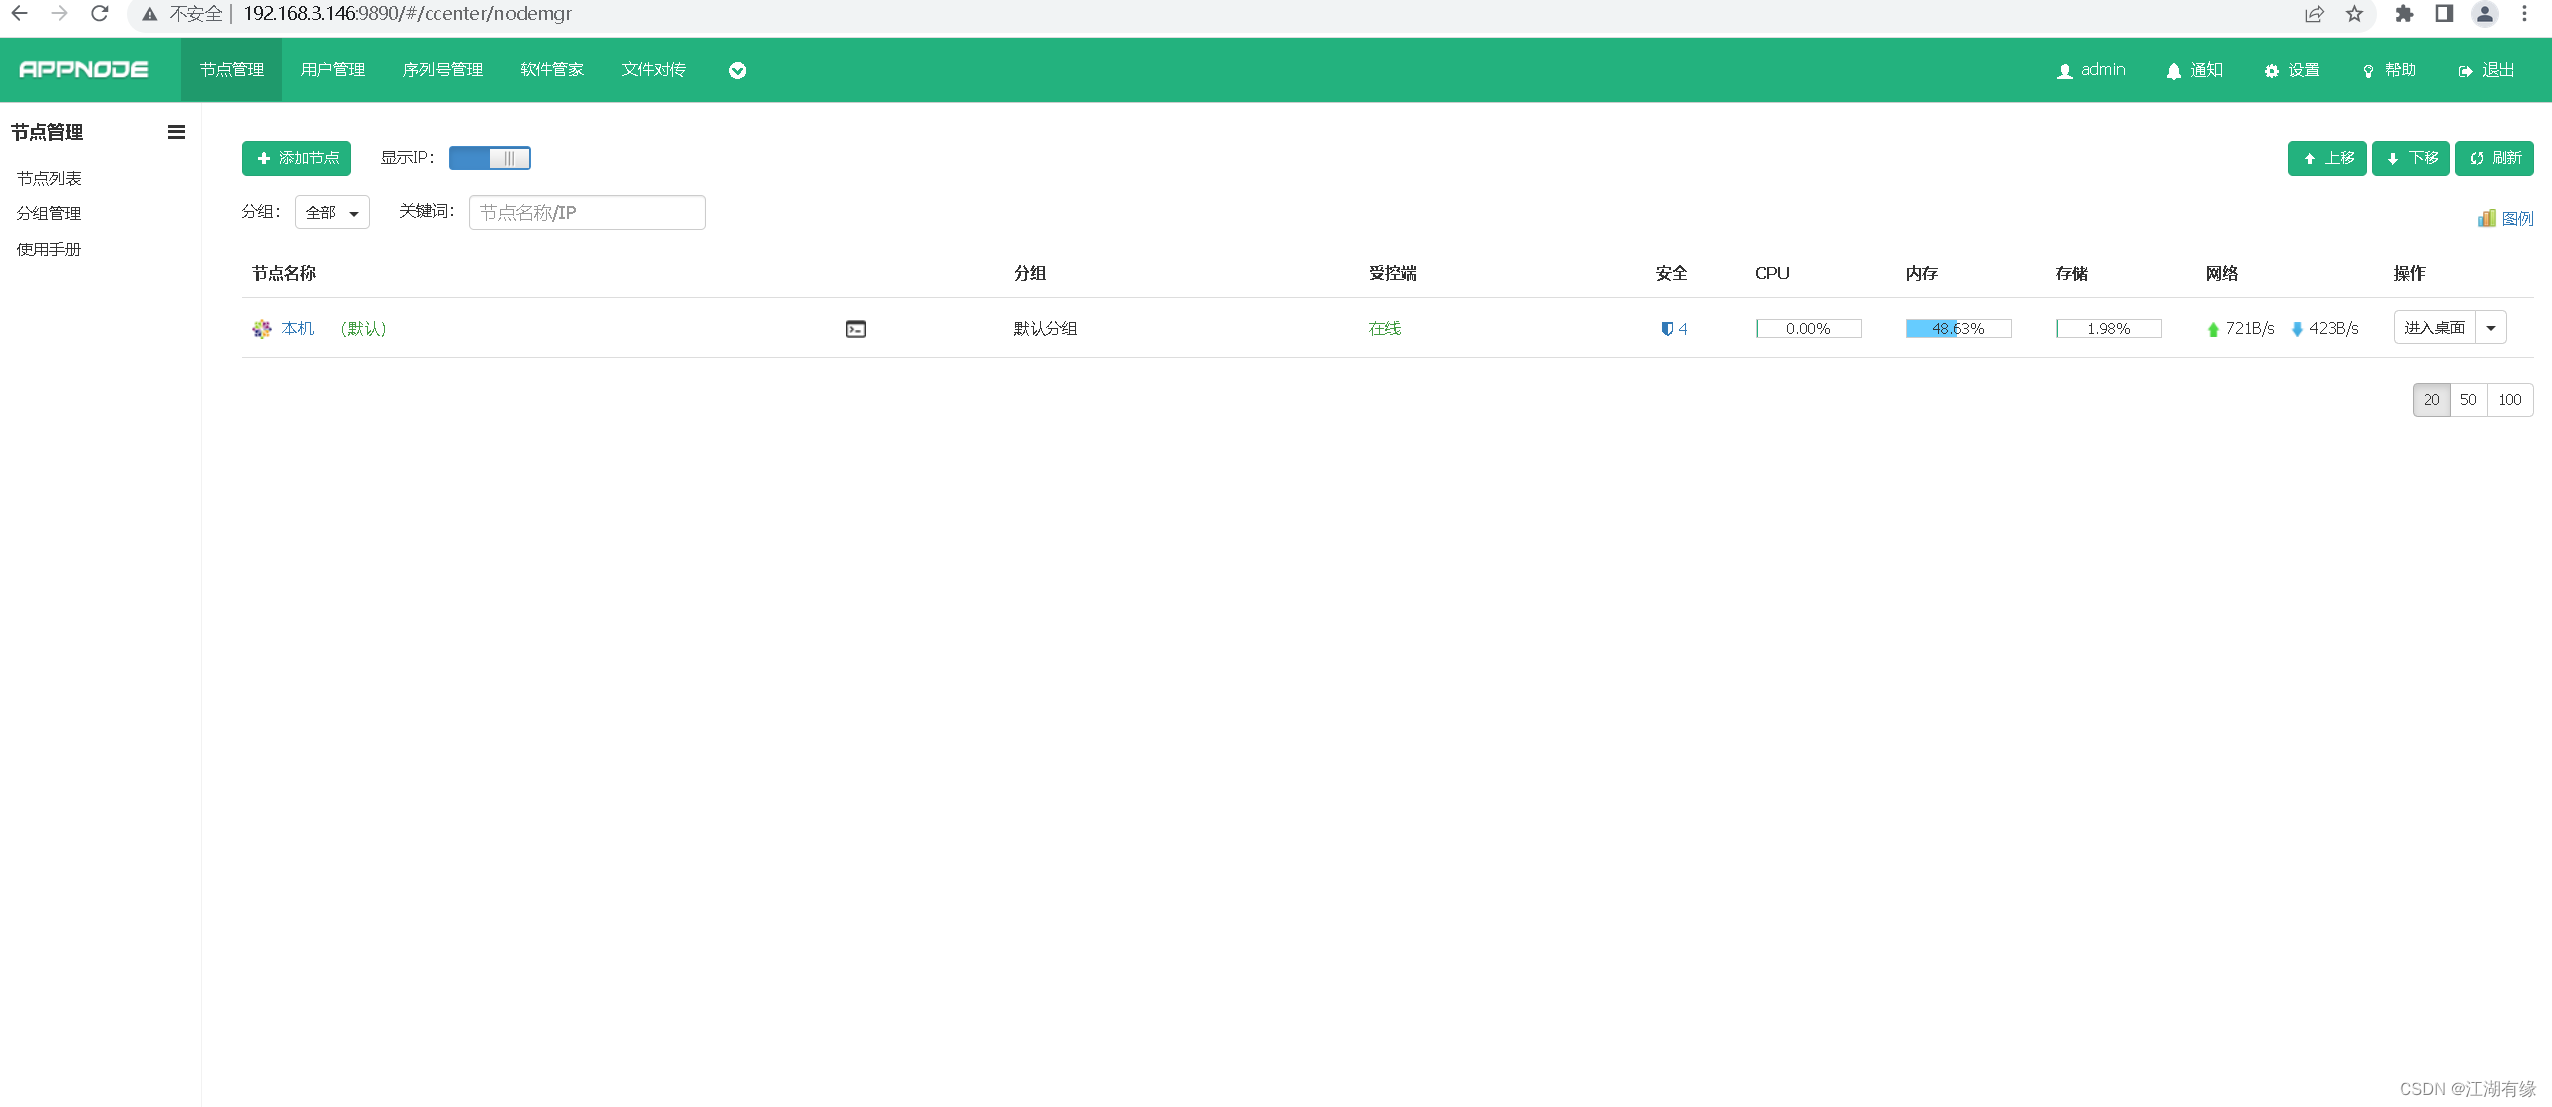Viewport: 2552px width, 1107px height.
Task: Click the 图例 chart legend icon
Action: pos(2486,218)
